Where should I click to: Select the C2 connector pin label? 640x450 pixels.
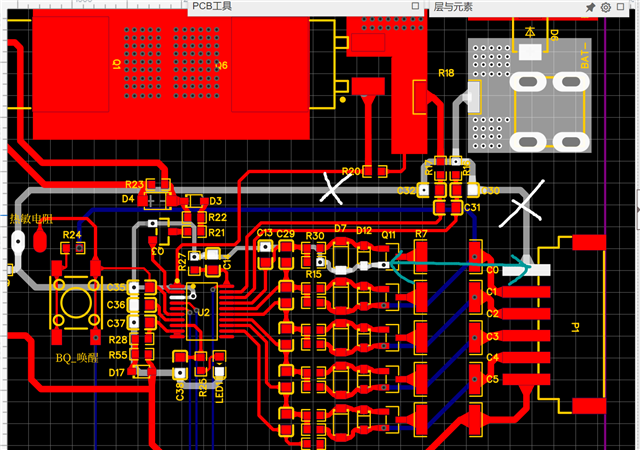[492, 313]
